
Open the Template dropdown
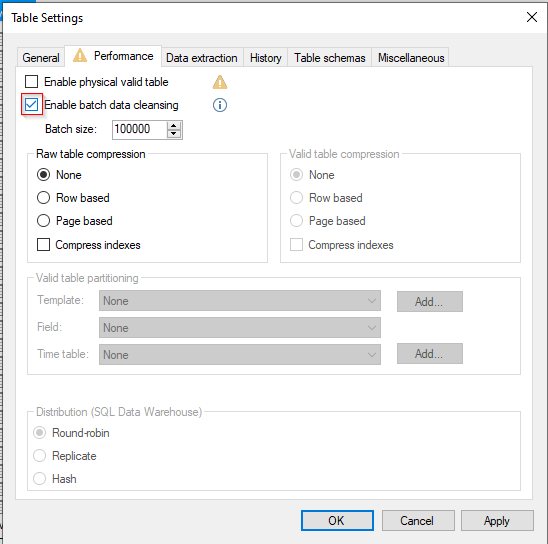pyautogui.click(x=240, y=301)
